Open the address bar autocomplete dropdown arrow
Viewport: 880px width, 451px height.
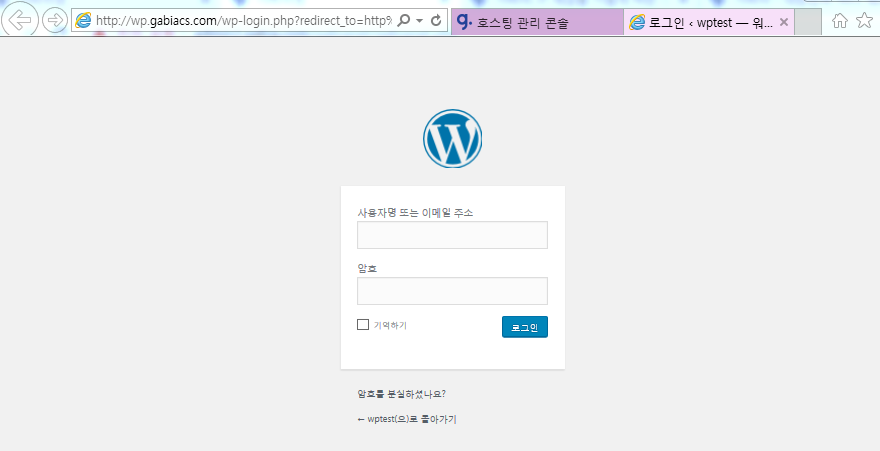(x=419, y=21)
